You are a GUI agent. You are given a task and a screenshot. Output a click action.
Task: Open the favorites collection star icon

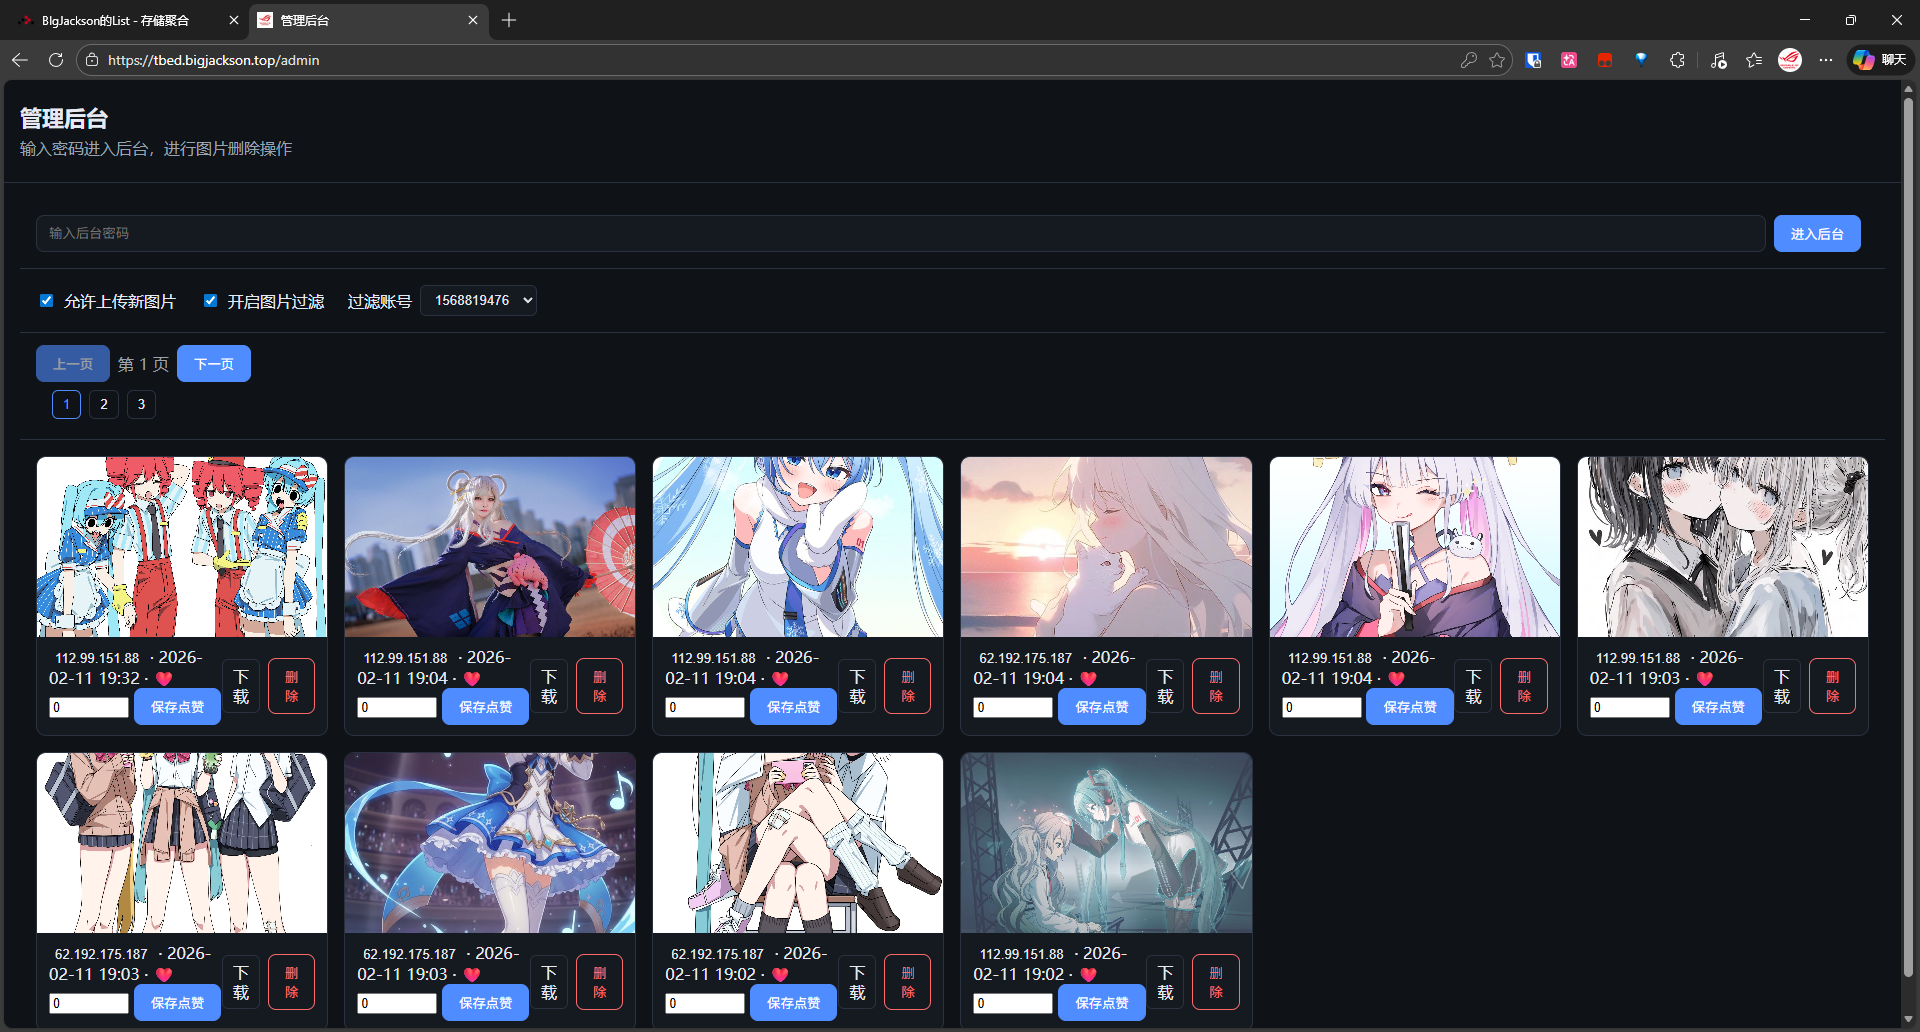[x=1754, y=60]
